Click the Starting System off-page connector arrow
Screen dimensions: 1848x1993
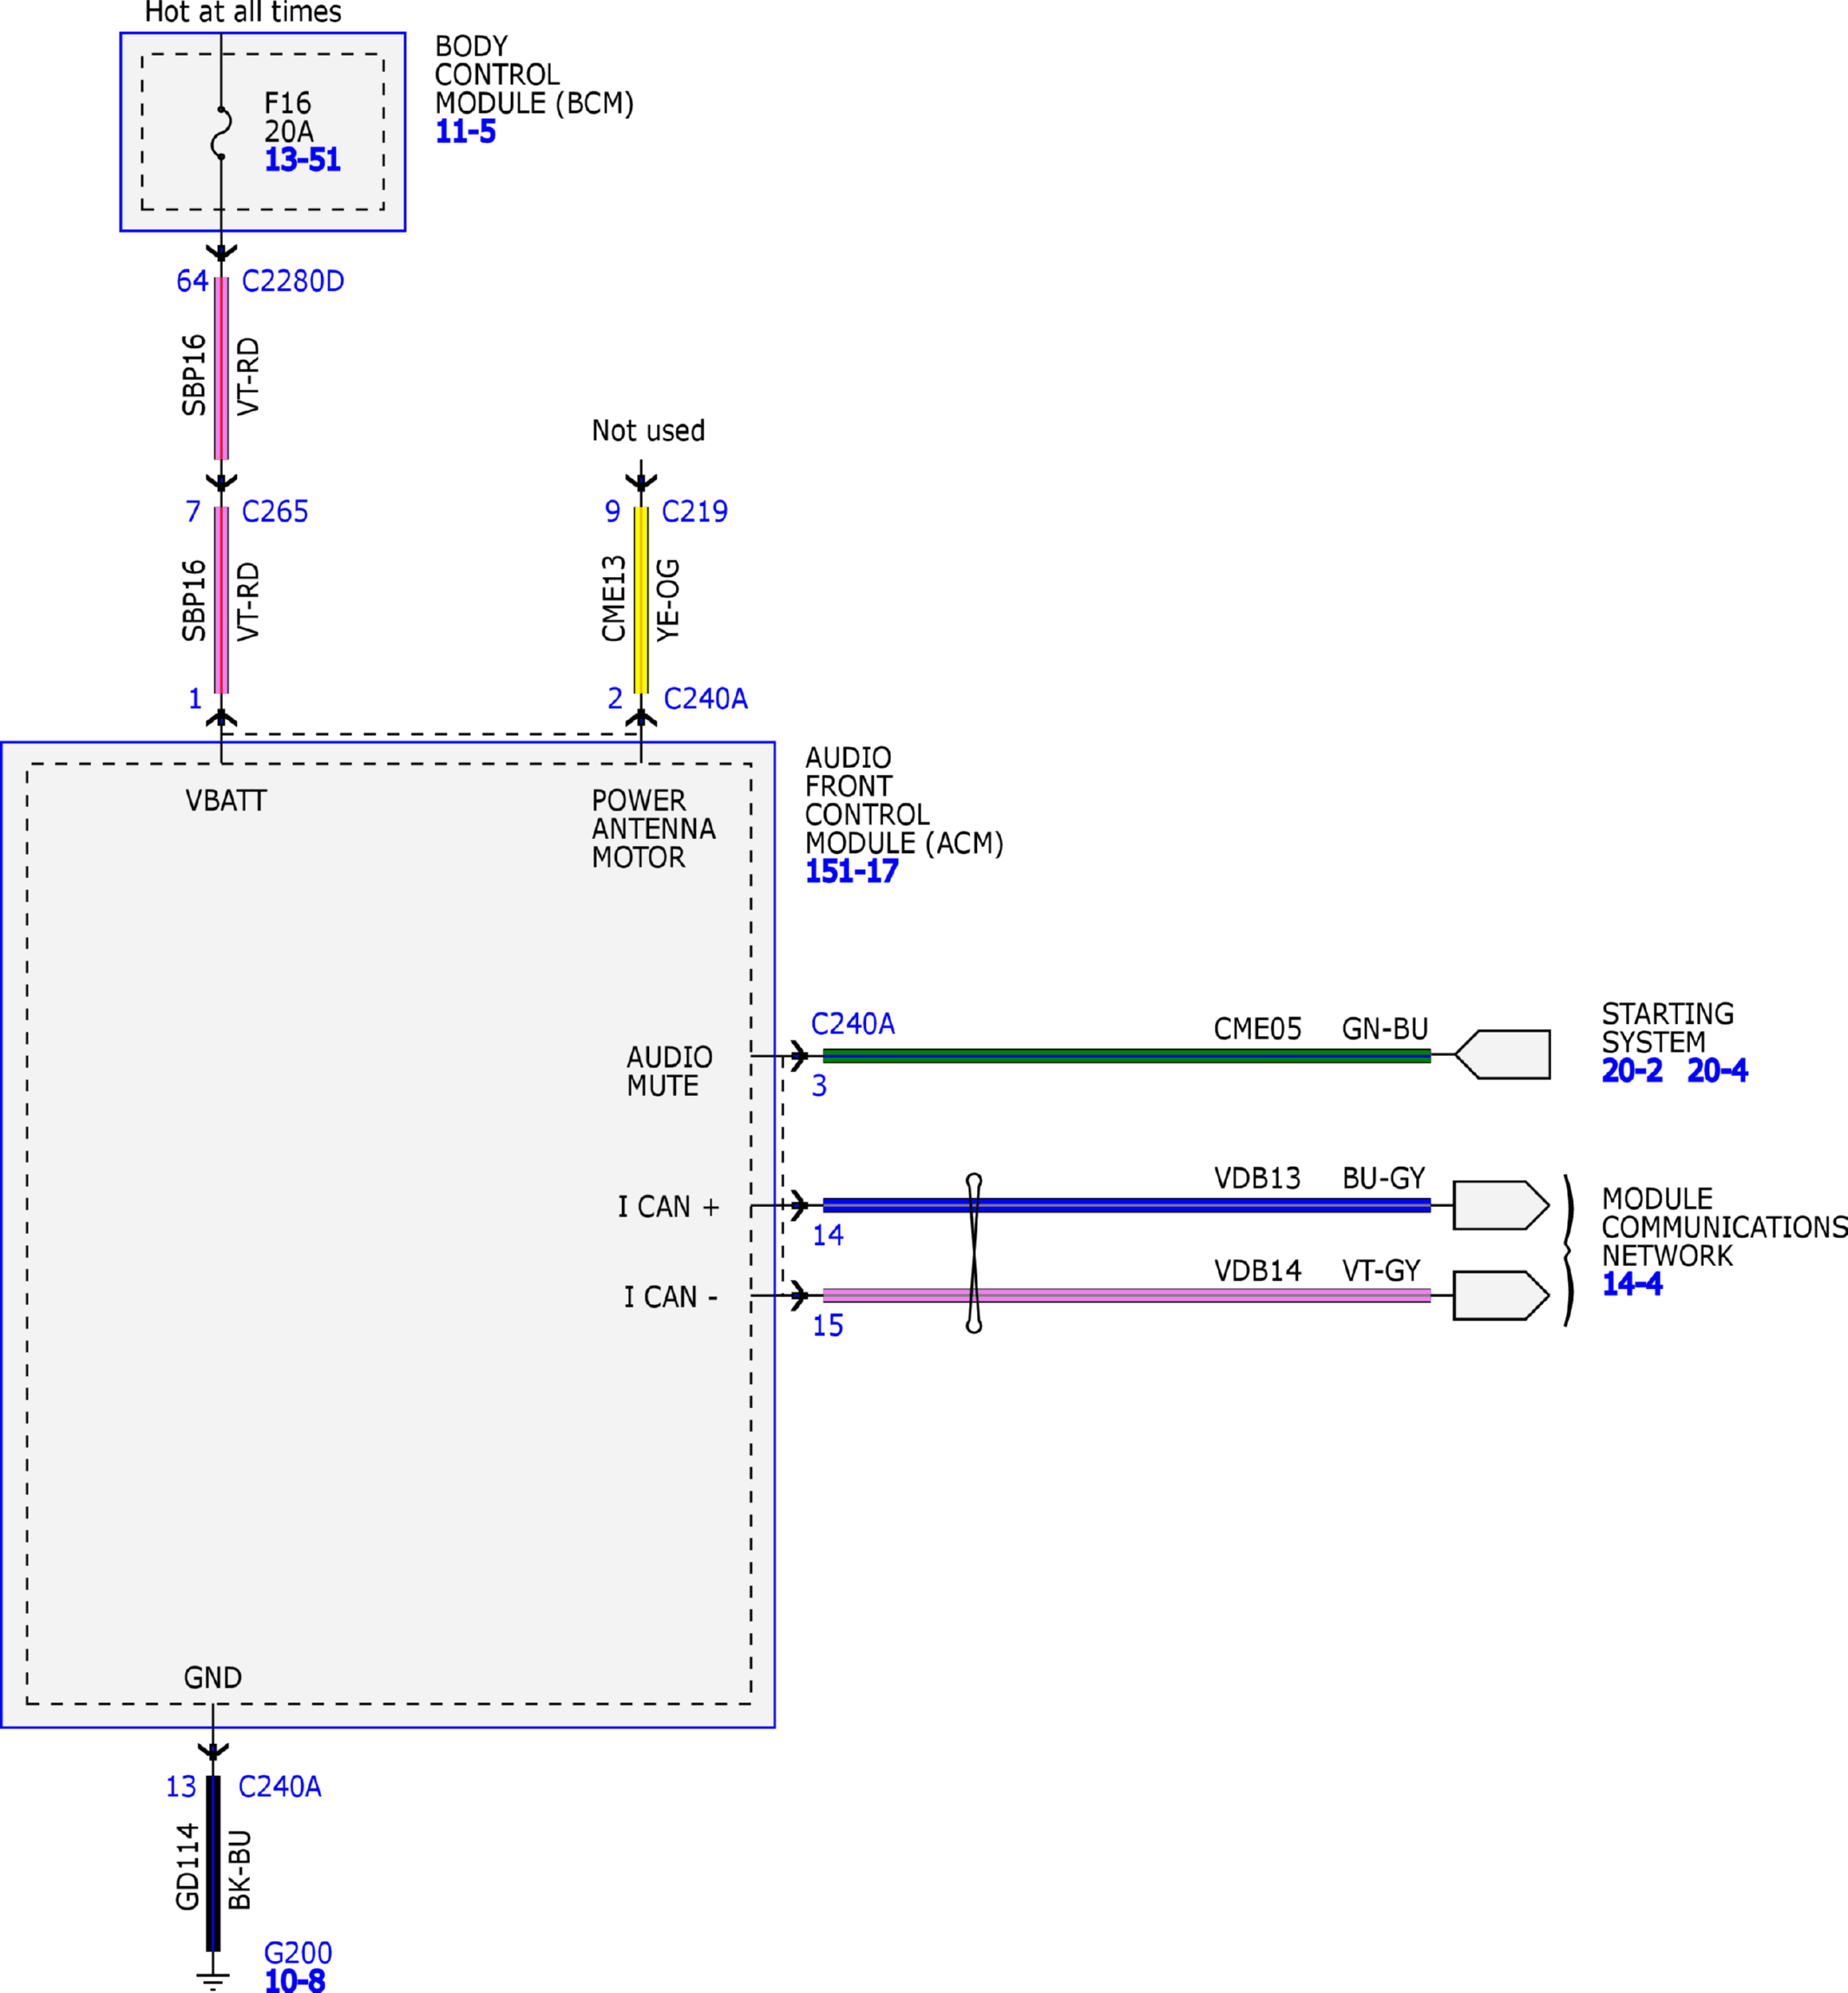[x=1502, y=1054]
